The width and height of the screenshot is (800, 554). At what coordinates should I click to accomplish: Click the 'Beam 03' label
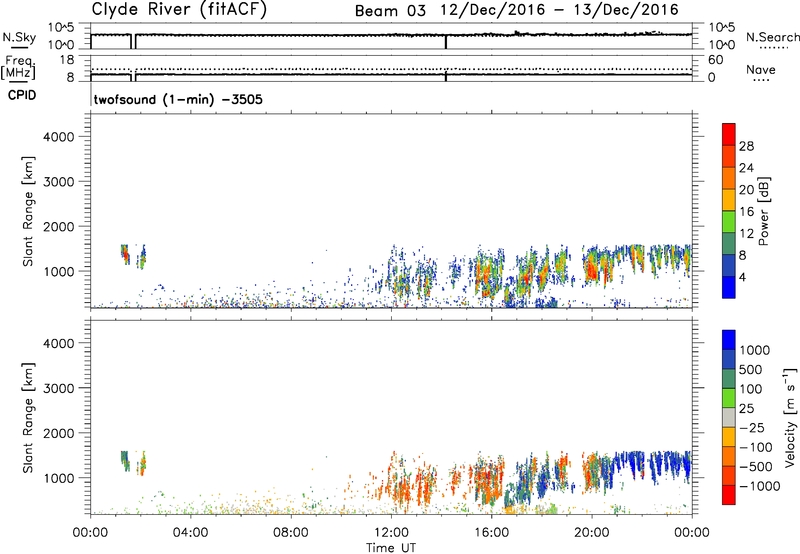pos(390,11)
